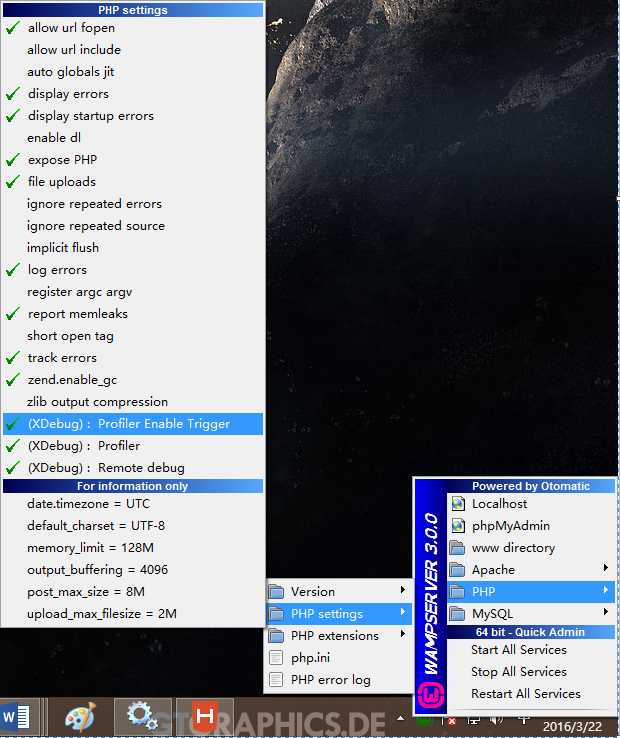The image size is (620, 738).
Task: Select date.timezone = UTC entry
Action: tap(133, 504)
